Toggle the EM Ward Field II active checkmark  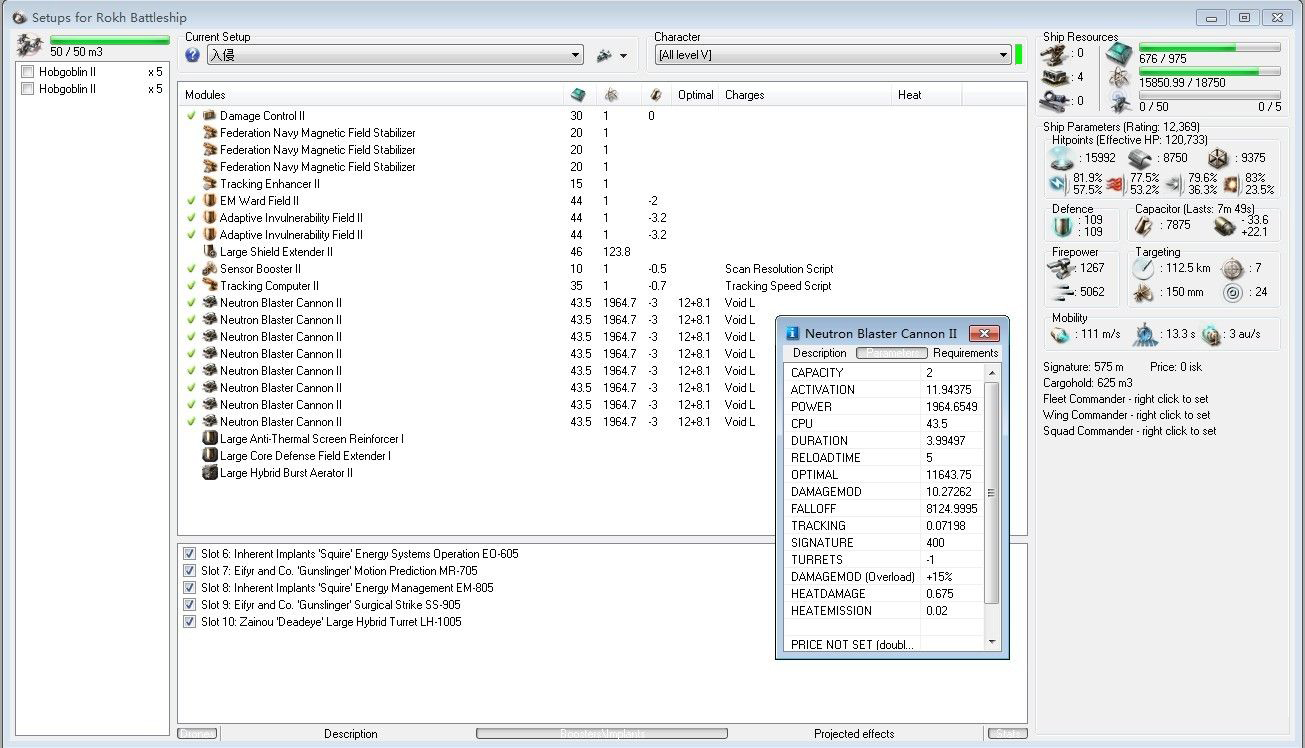tap(191, 201)
